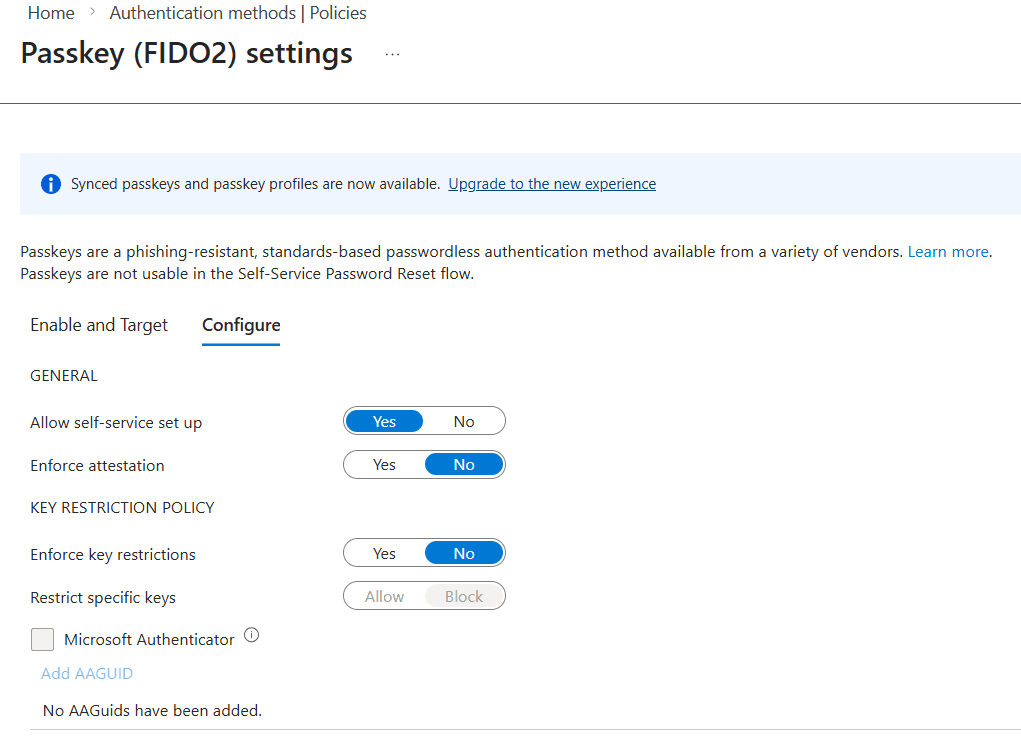This screenshot has height=740, width=1021.
Task: Click the Microsoft Authenticator info tooltip icon
Action: [x=251, y=635]
